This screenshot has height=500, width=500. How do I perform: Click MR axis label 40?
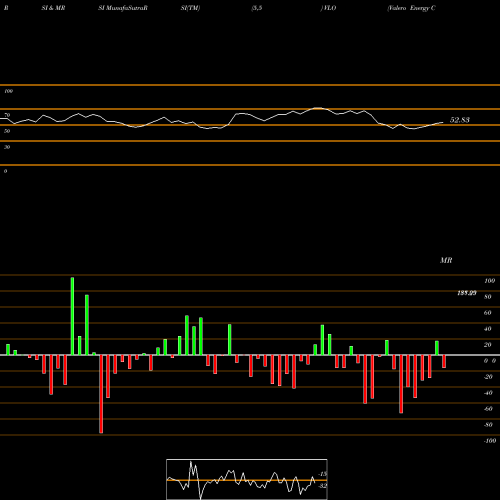tap(488, 329)
